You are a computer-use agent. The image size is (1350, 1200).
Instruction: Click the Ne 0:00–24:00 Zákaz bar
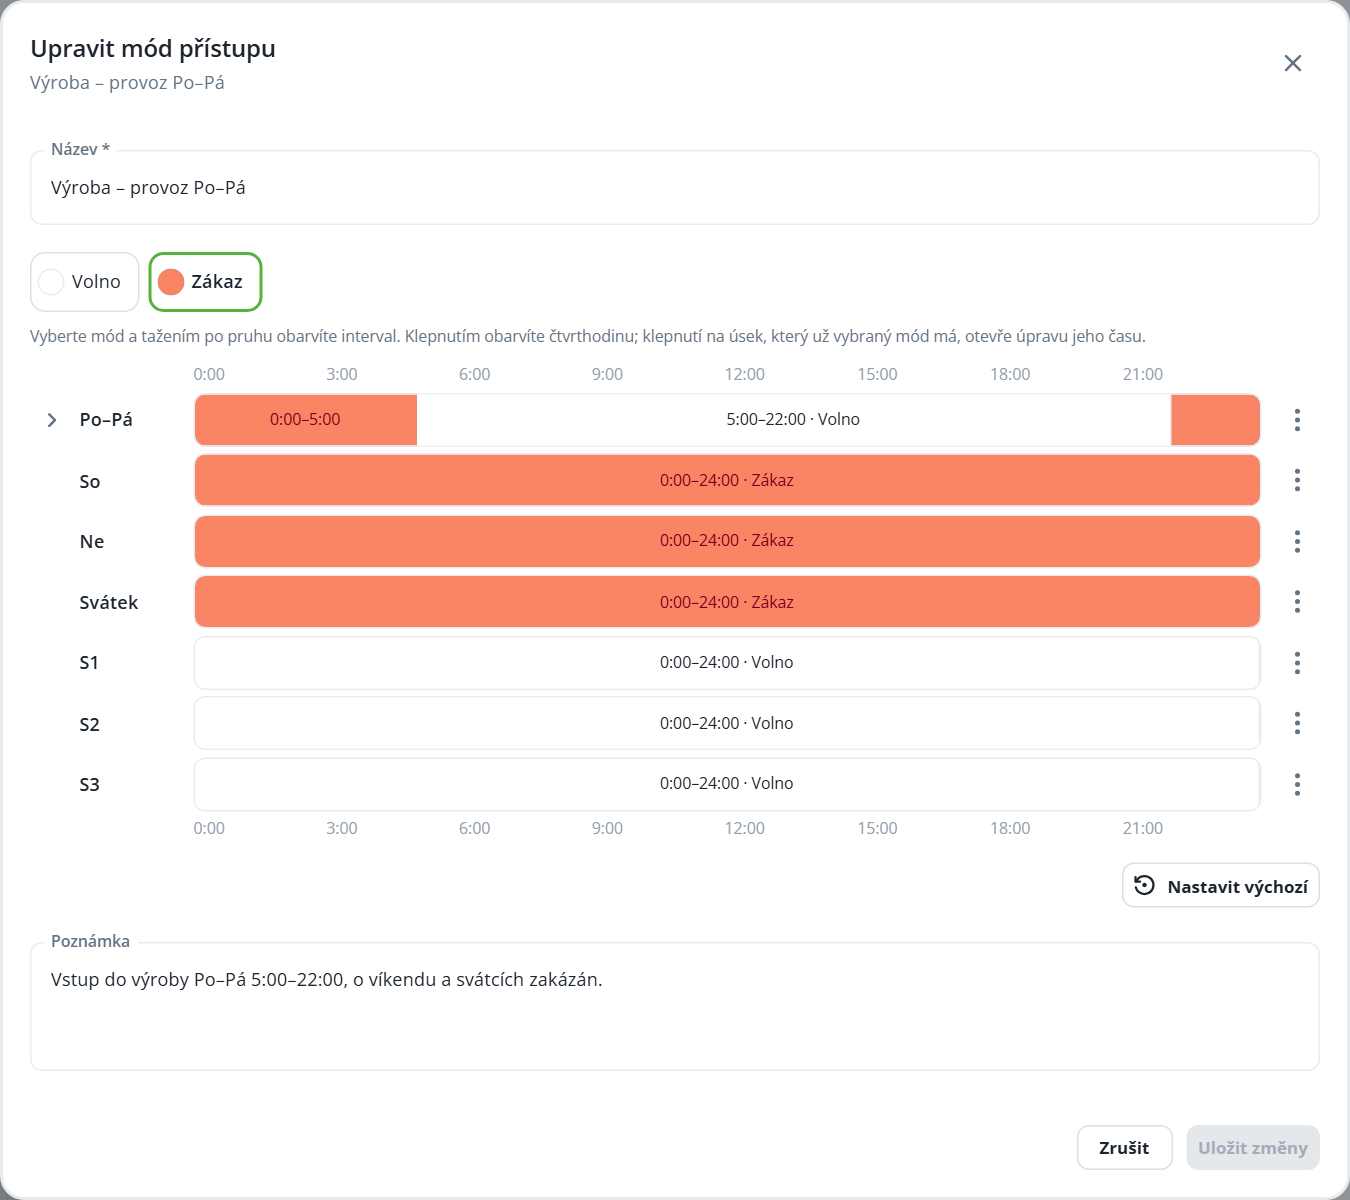[x=727, y=541]
